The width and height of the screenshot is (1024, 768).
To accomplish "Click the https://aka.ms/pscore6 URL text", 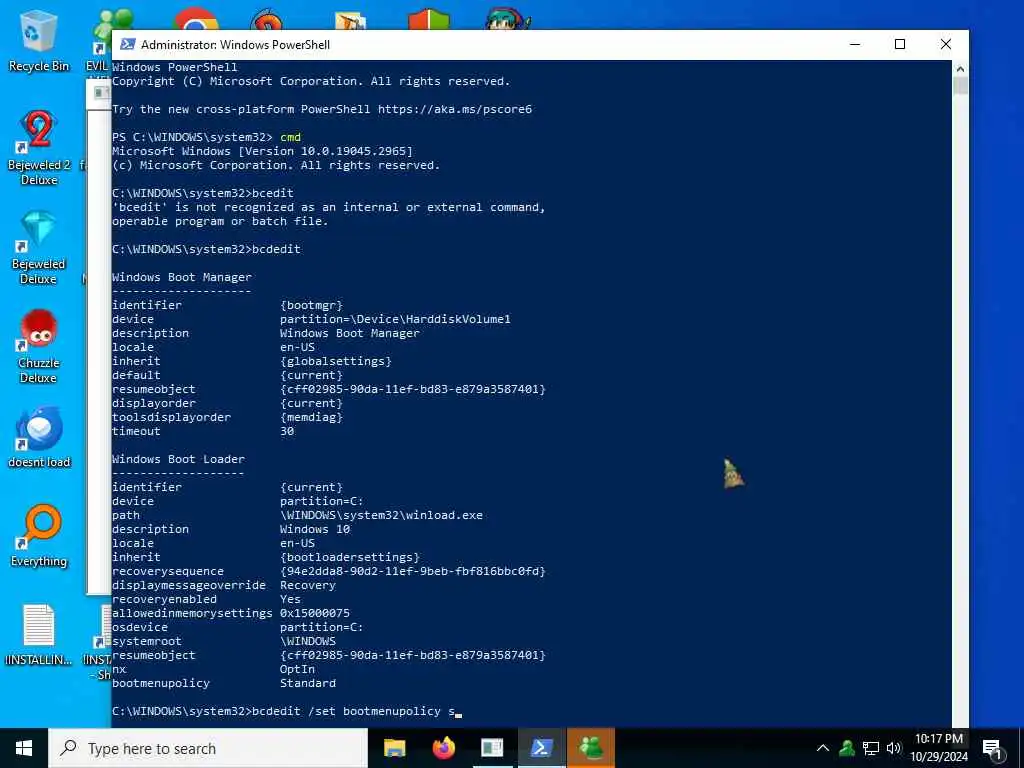I will [x=455, y=109].
